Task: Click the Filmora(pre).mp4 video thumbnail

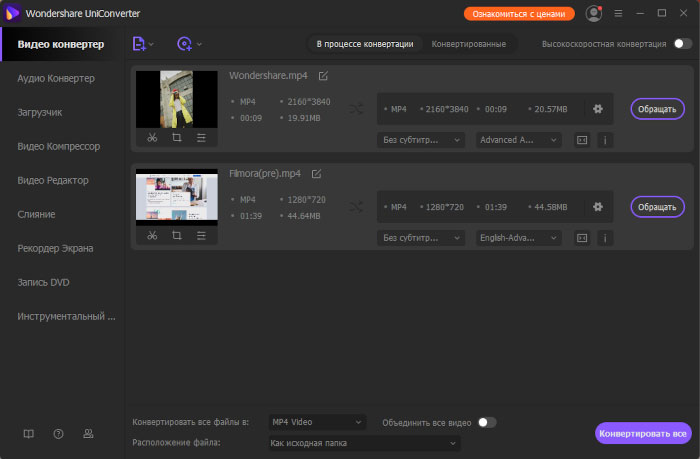Action: pyautogui.click(x=176, y=198)
